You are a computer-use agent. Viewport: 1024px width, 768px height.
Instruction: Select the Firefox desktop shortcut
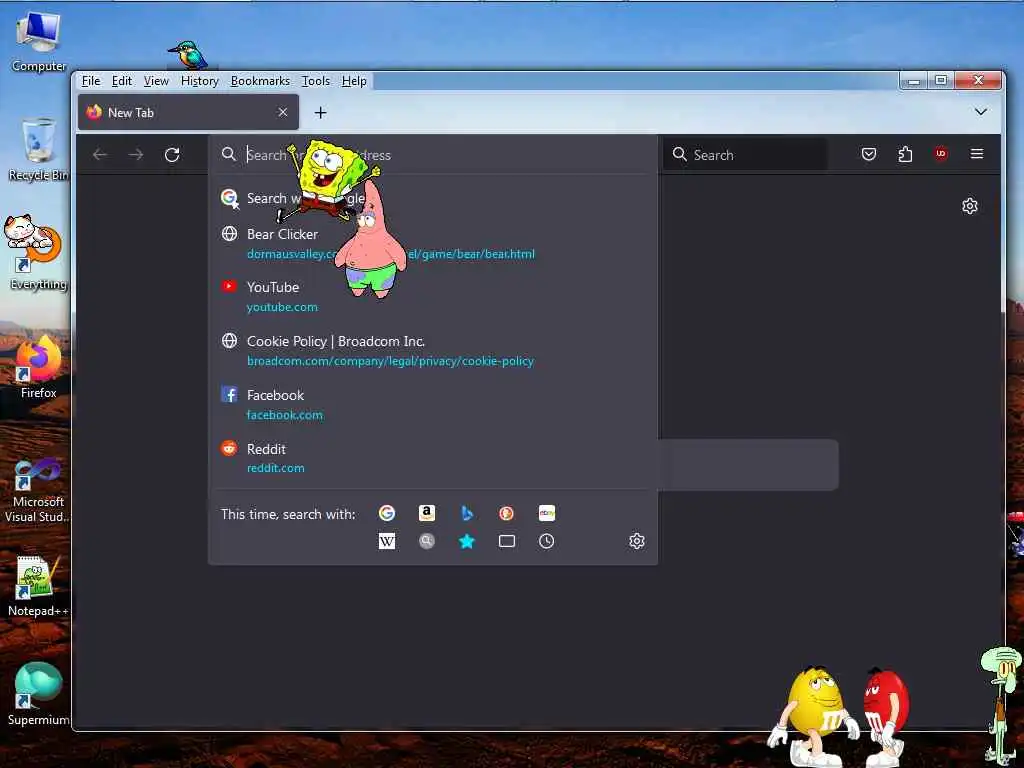click(x=39, y=367)
